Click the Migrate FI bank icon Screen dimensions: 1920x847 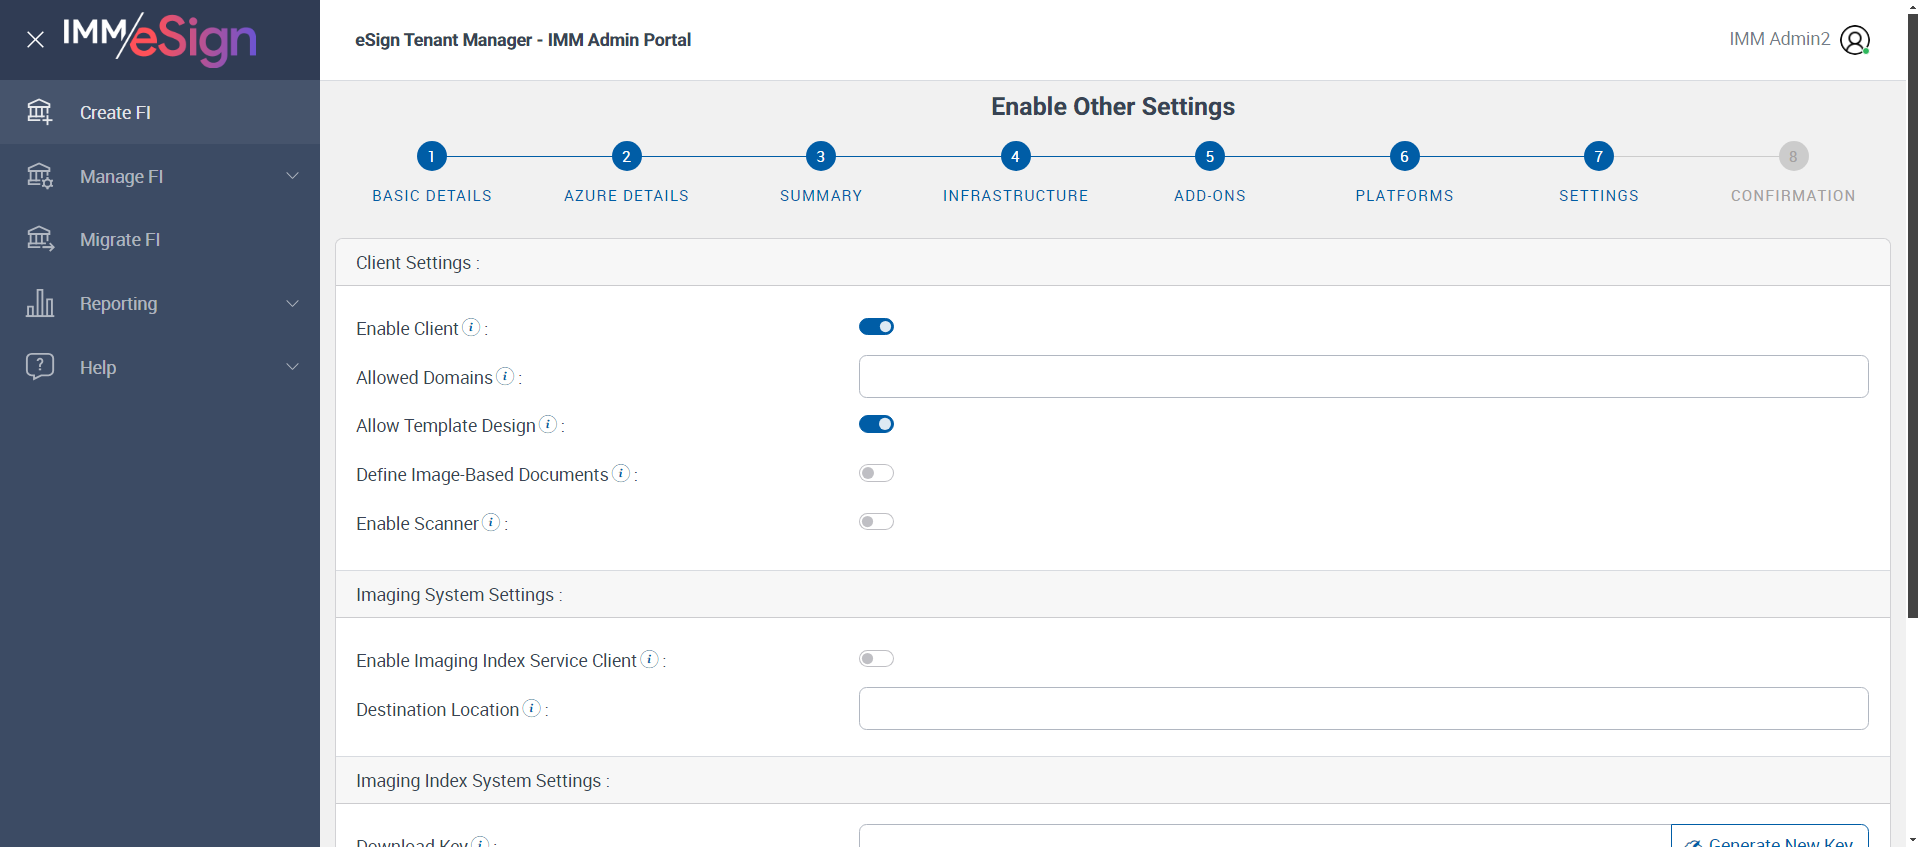pyautogui.click(x=40, y=239)
